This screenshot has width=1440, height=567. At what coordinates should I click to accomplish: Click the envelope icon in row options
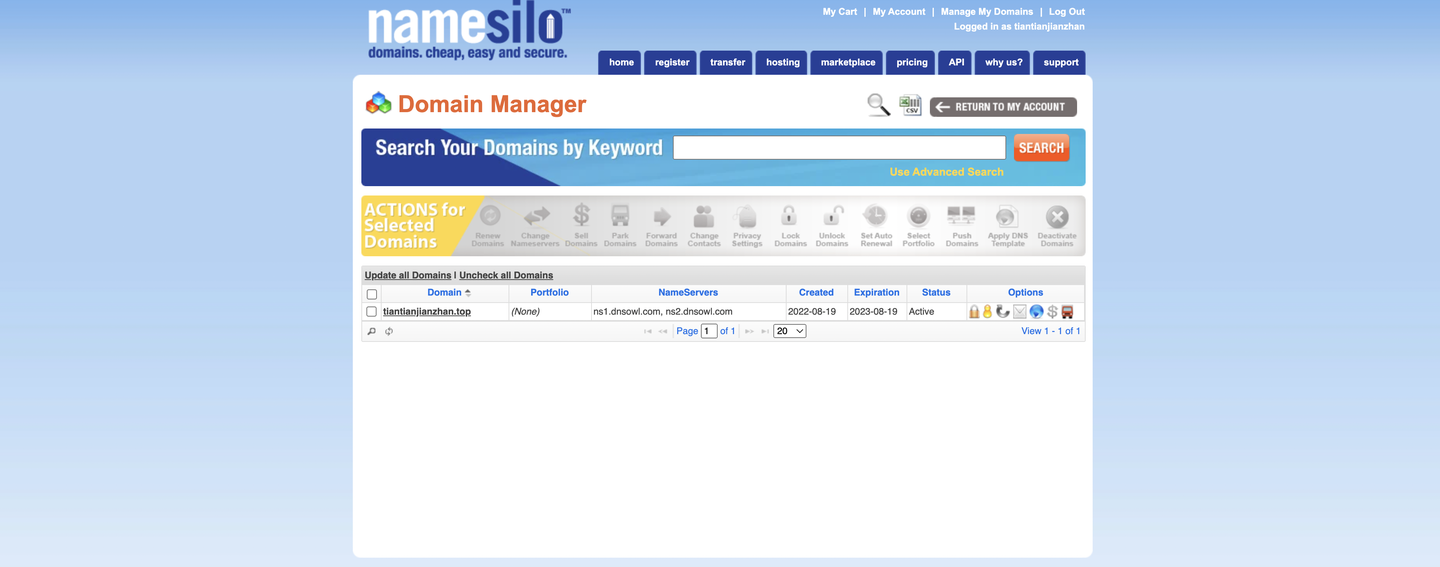(x=1020, y=312)
